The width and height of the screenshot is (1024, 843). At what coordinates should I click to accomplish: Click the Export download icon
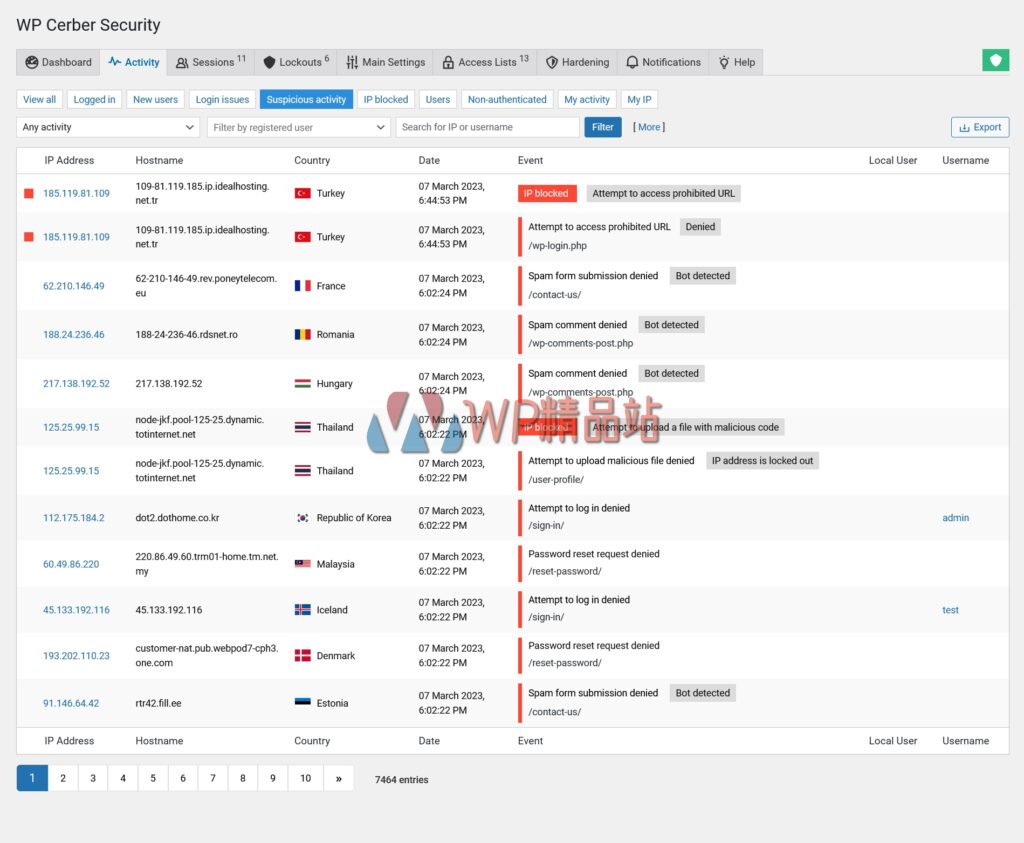966,127
